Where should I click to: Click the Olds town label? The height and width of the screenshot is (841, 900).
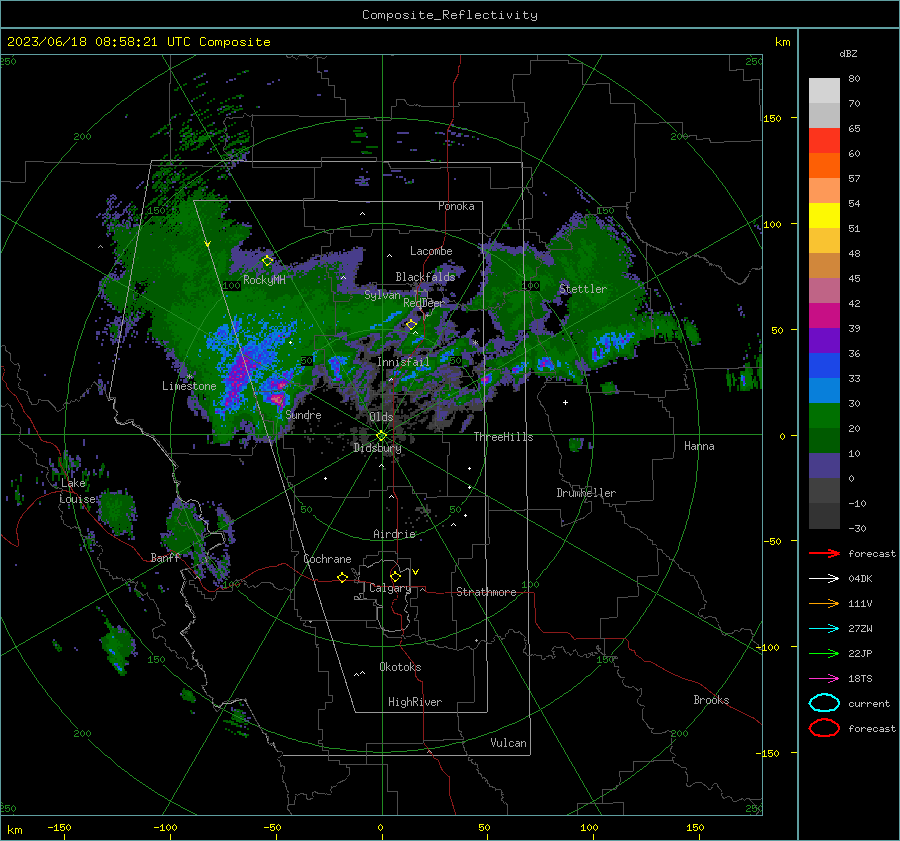[x=381, y=417]
